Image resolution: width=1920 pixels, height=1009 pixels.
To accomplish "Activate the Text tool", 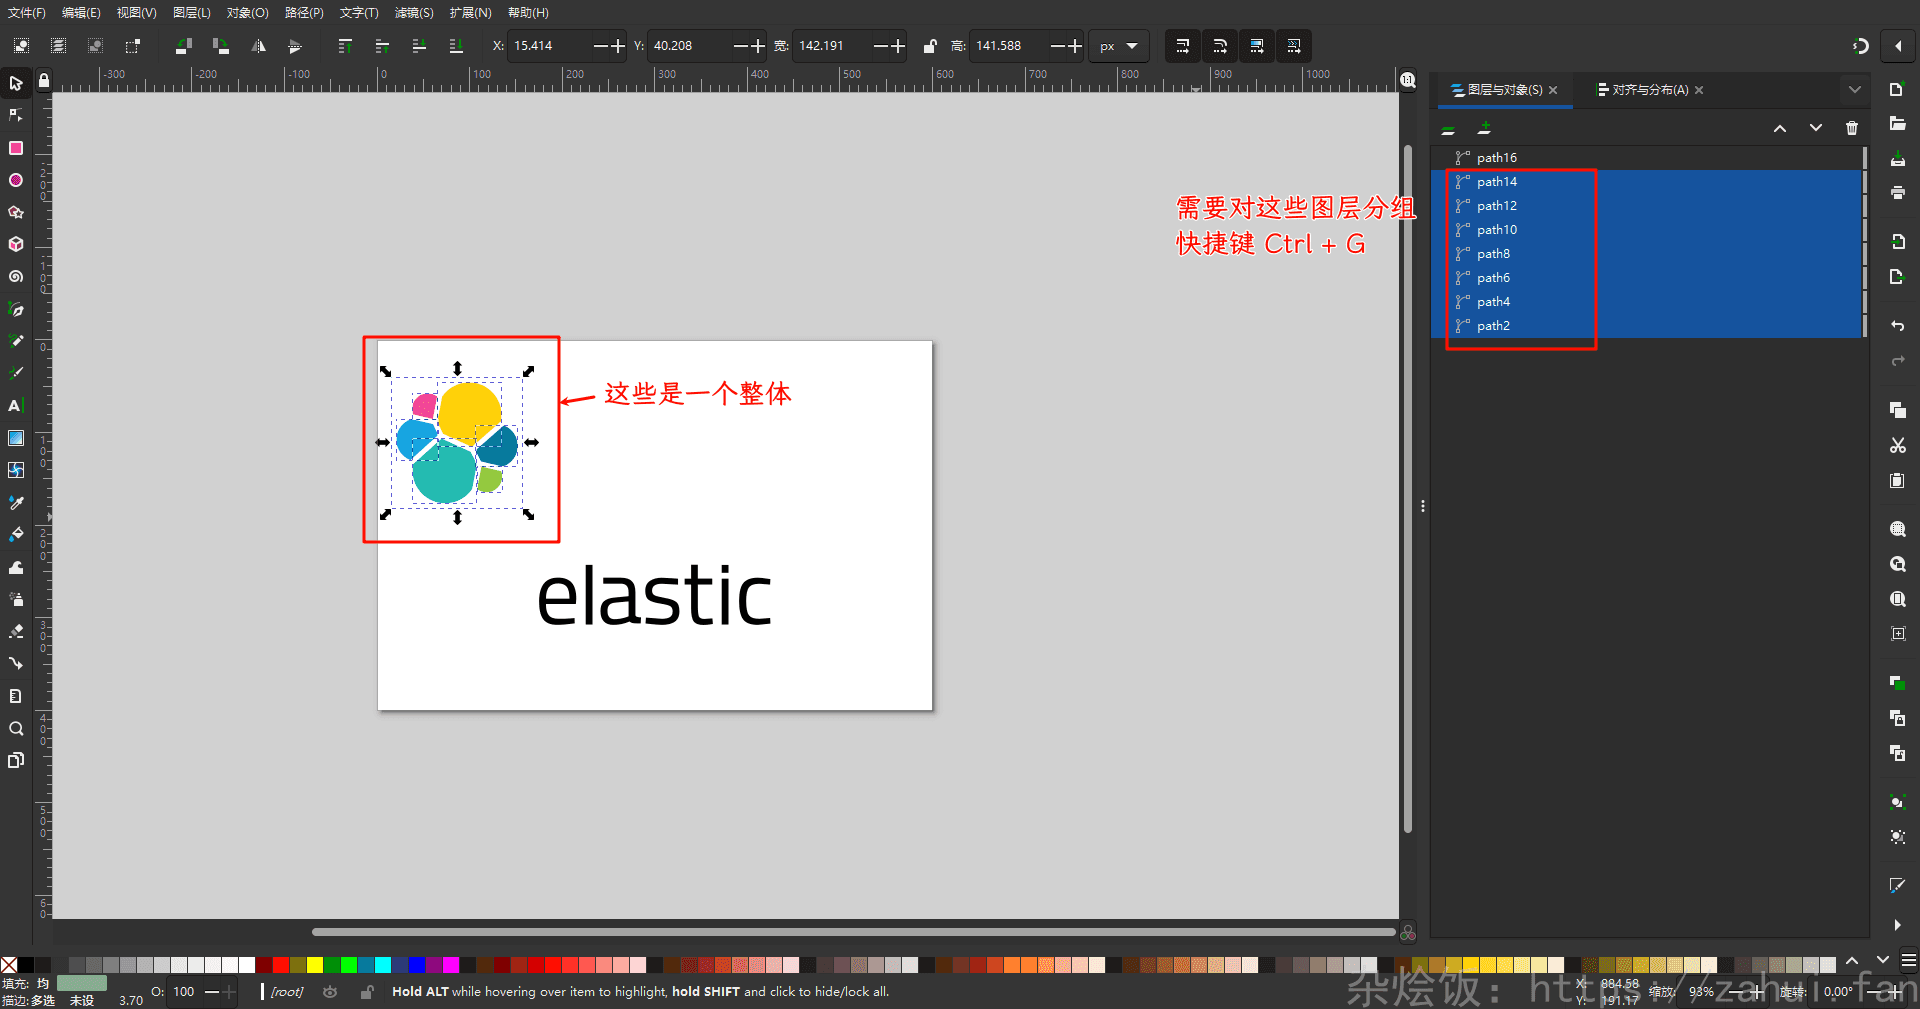I will pos(16,406).
